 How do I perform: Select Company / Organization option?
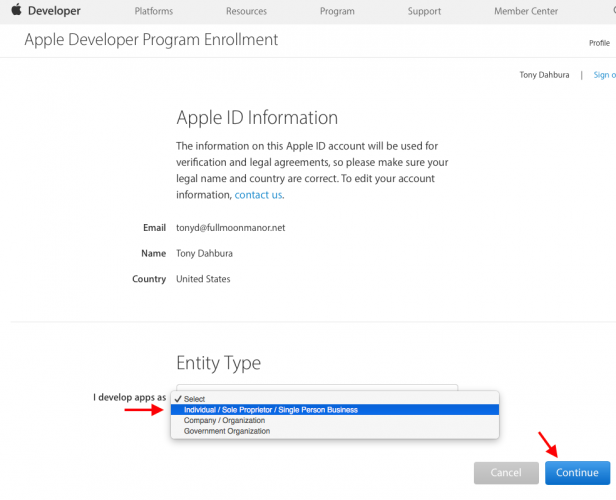[335, 420]
